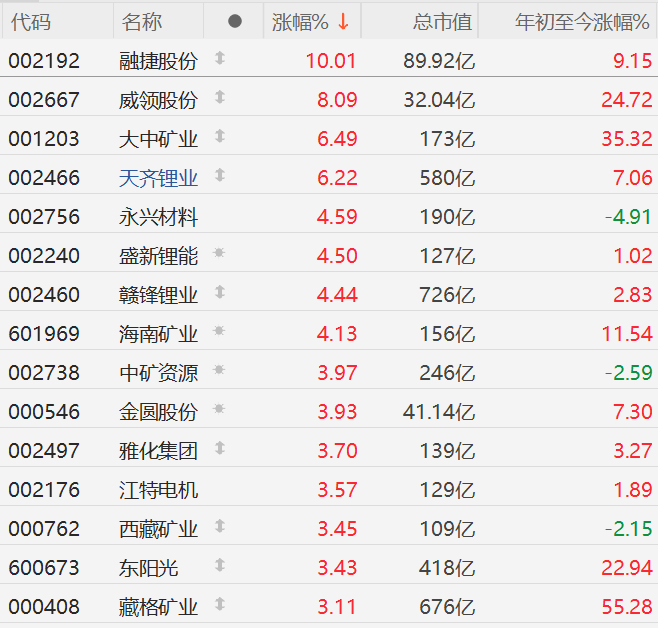Select stock name 威领股份
The width and height of the screenshot is (658, 628).
tap(158, 100)
